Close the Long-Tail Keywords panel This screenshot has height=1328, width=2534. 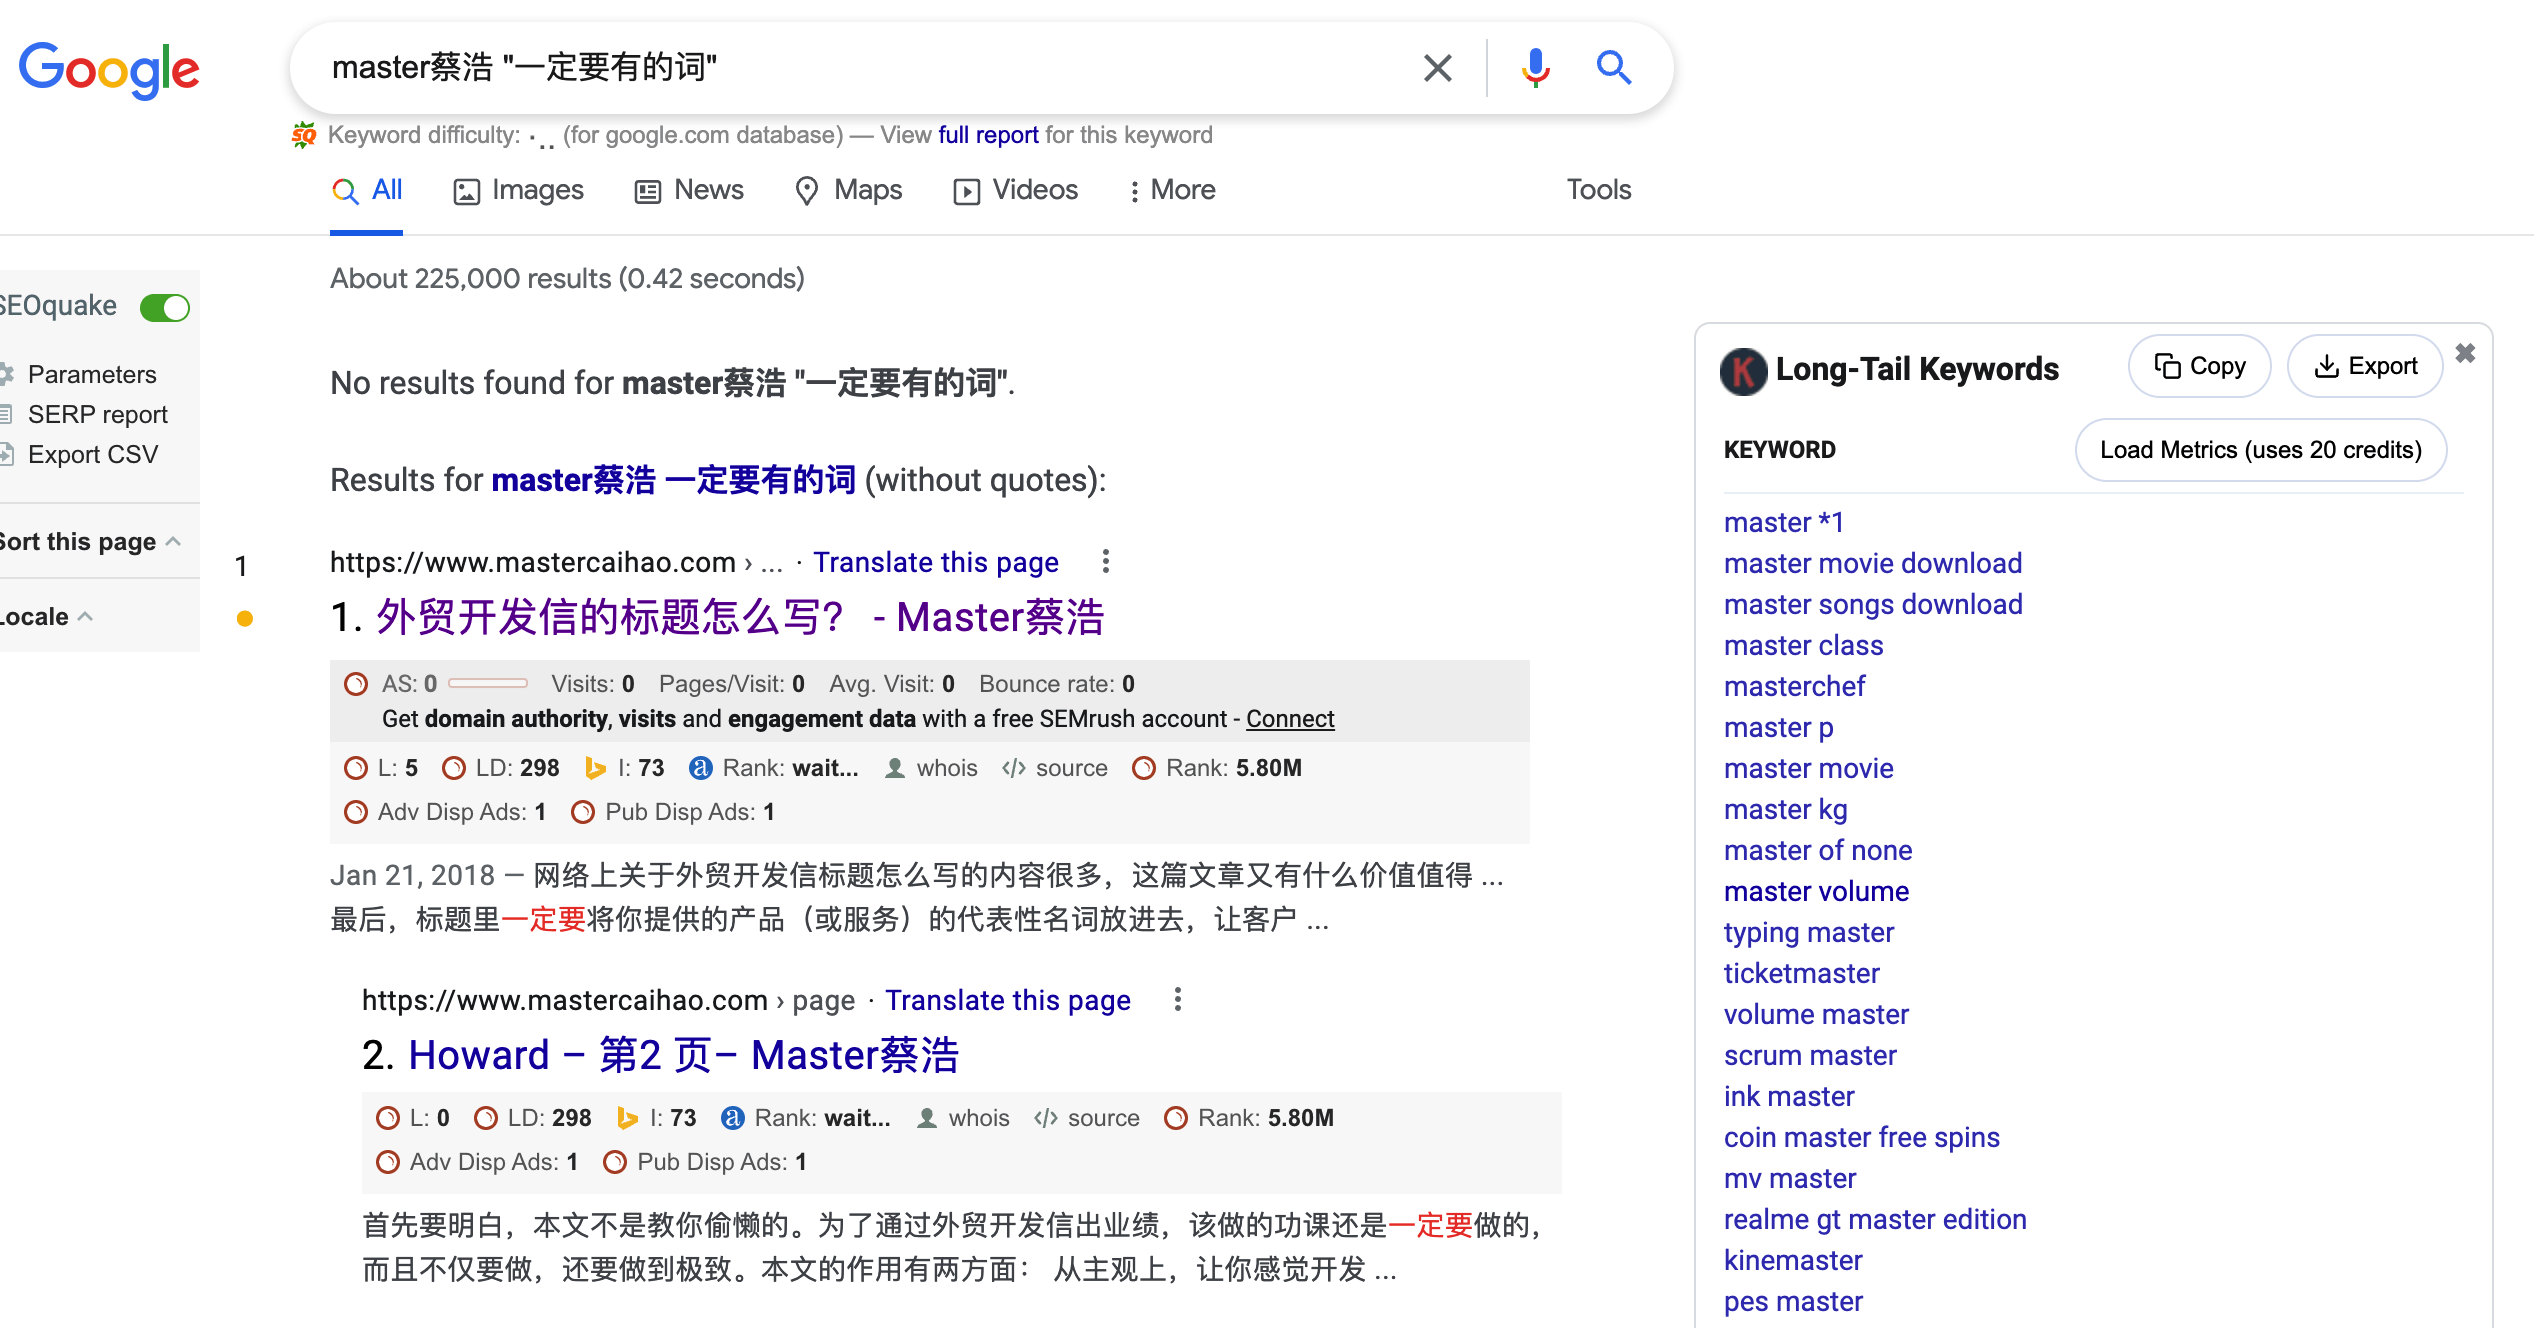(2465, 353)
